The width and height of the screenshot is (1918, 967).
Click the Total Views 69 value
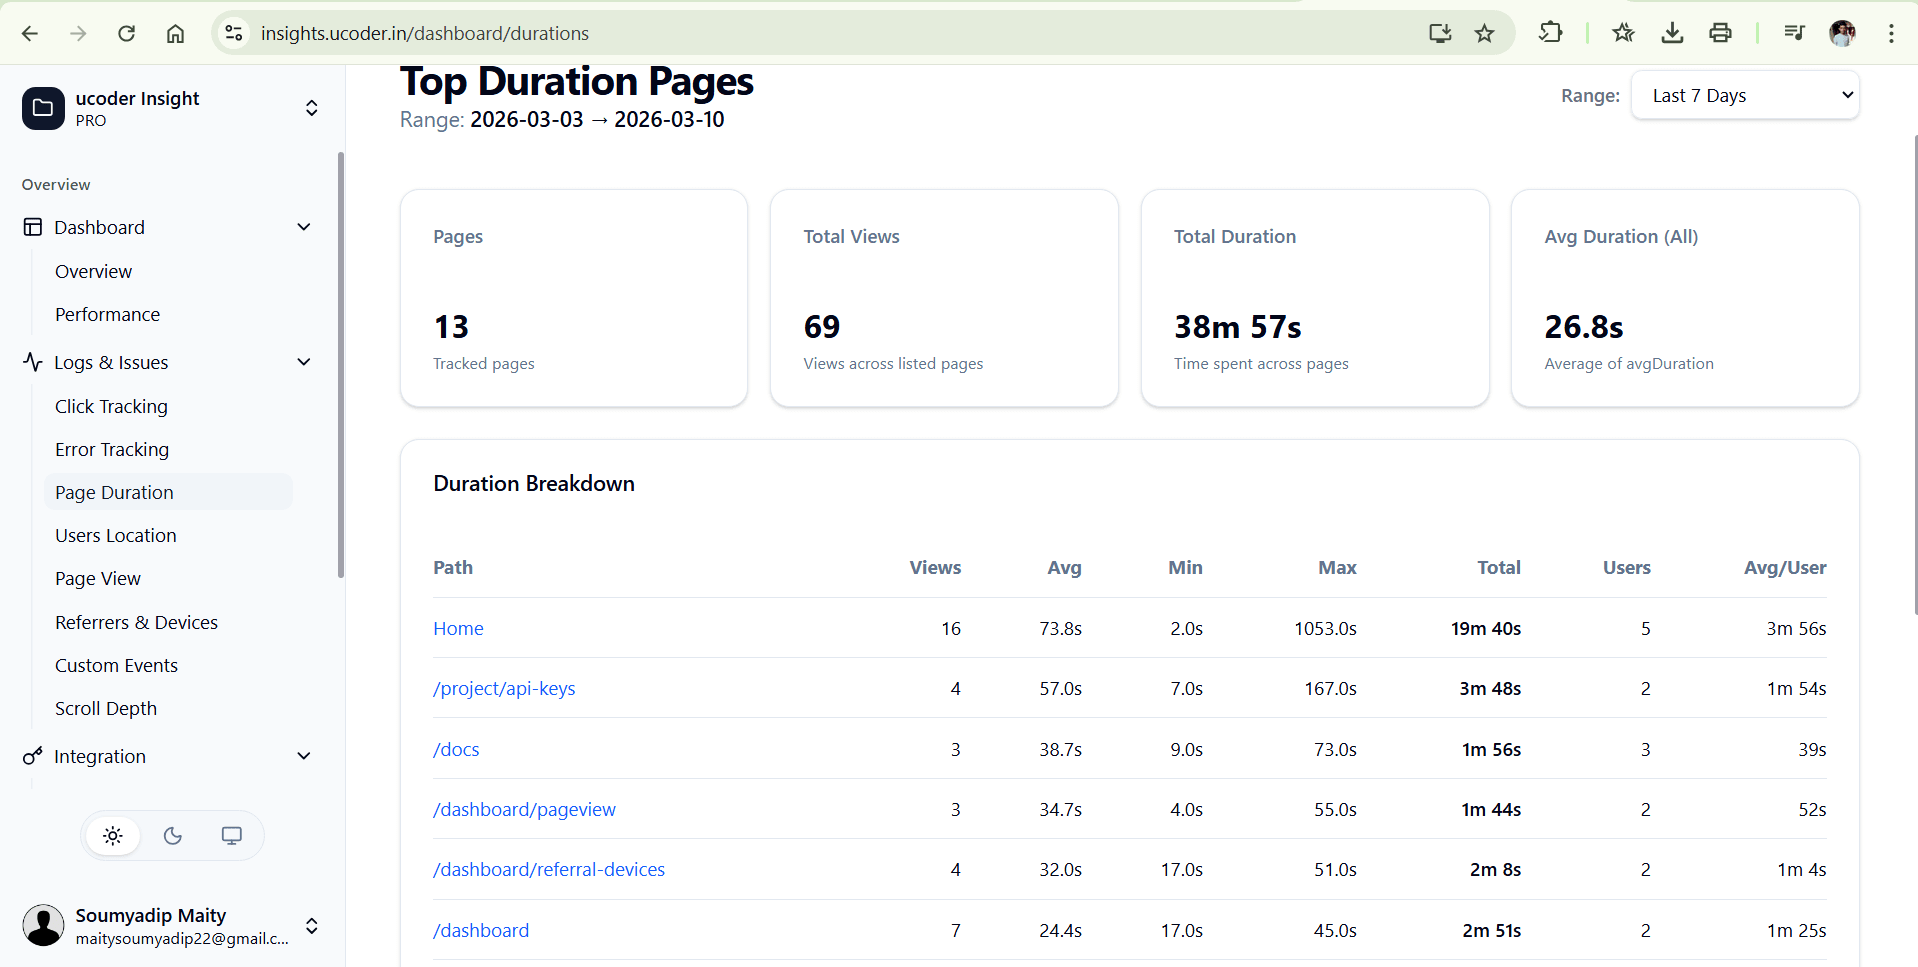click(822, 326)
